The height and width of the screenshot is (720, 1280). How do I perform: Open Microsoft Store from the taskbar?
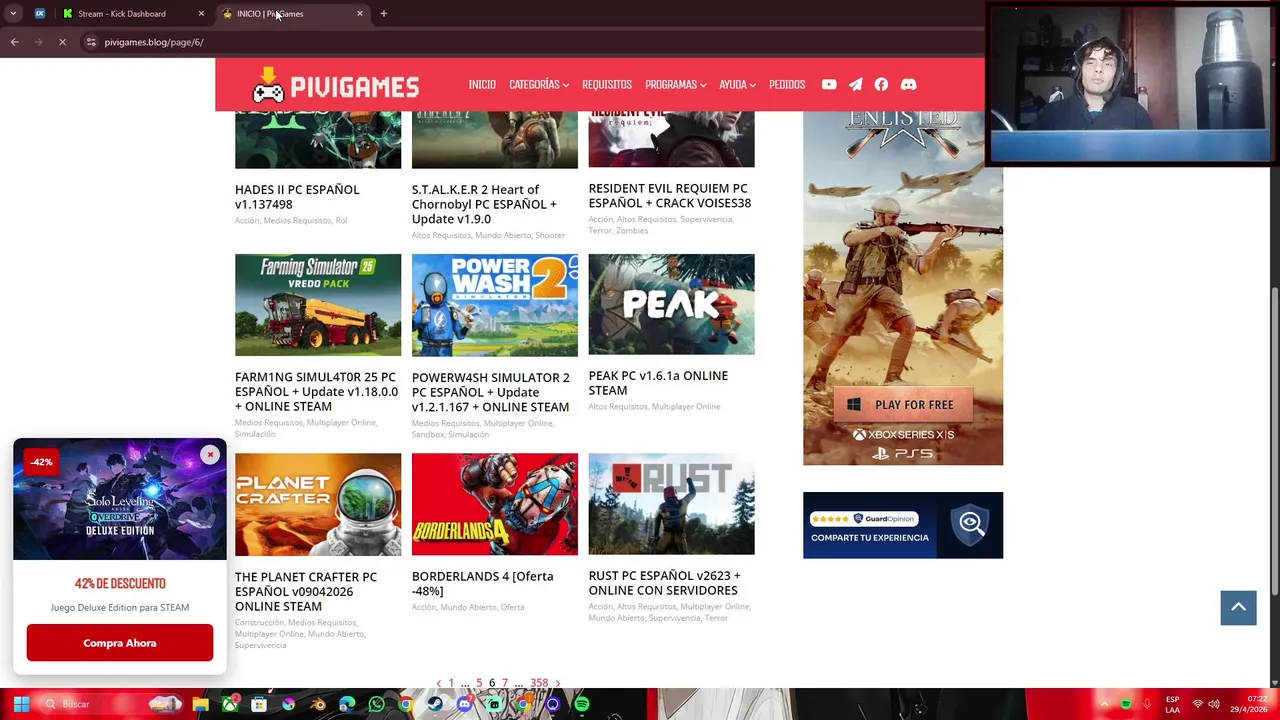258,704
